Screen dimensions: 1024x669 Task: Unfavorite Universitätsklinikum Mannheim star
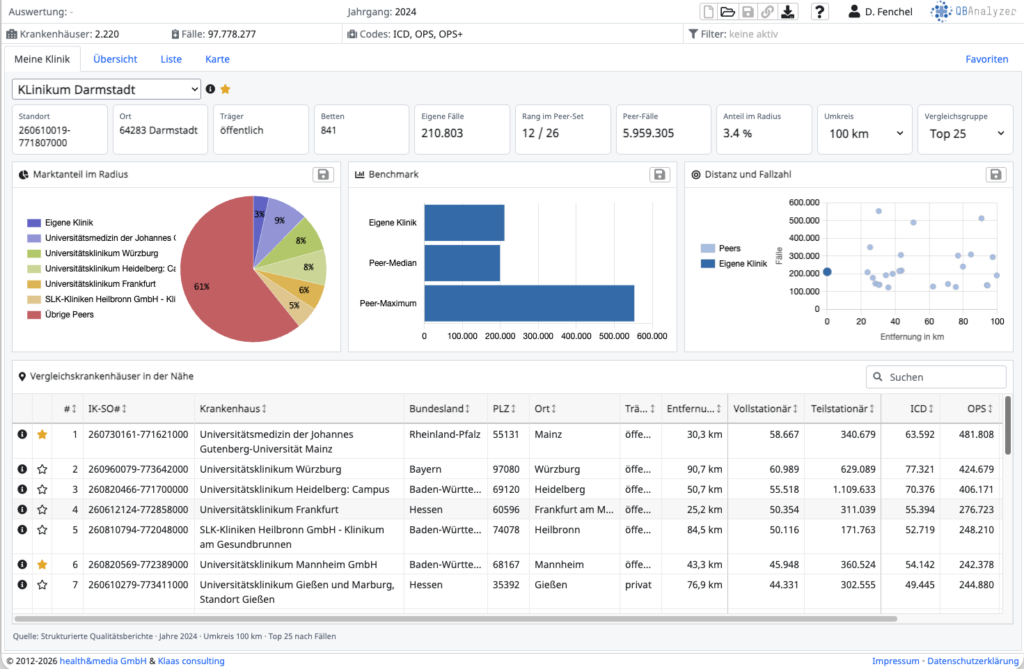click(42, 564)
